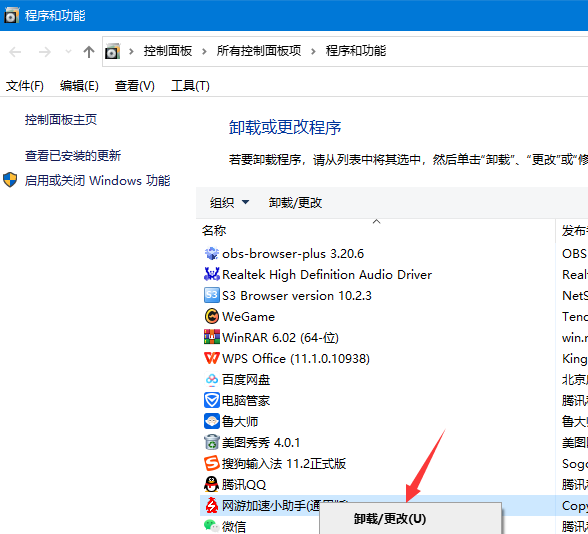This screenshot has width=588, height=534.
Task: Click the obs-browser-plus program icon
Action: click(x=212, y=254)
